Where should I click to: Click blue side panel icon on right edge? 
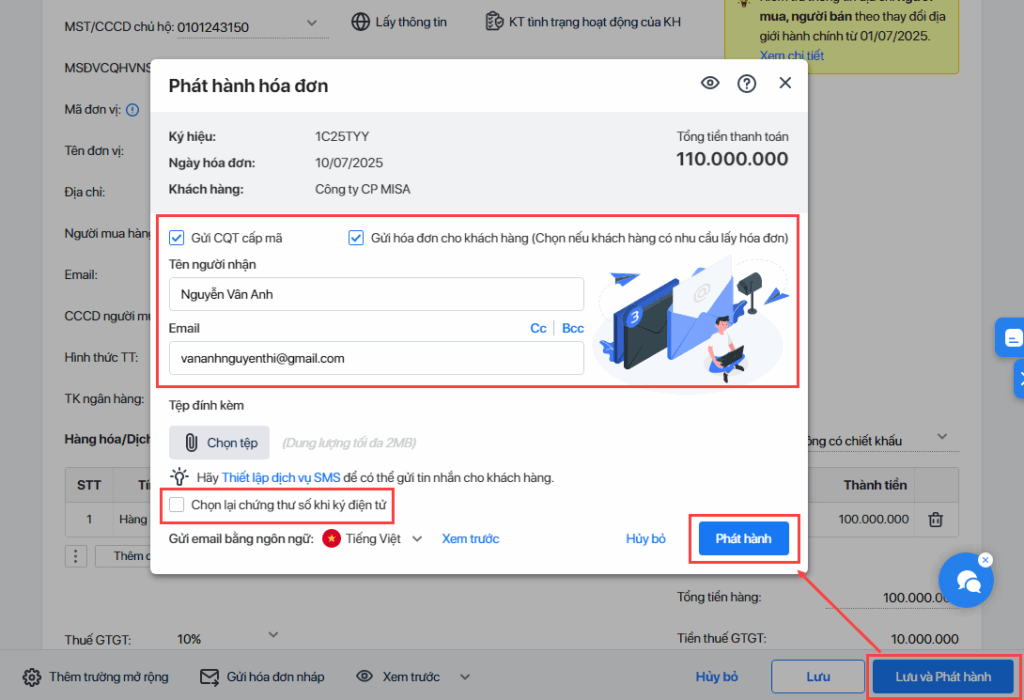[1010, 338]
